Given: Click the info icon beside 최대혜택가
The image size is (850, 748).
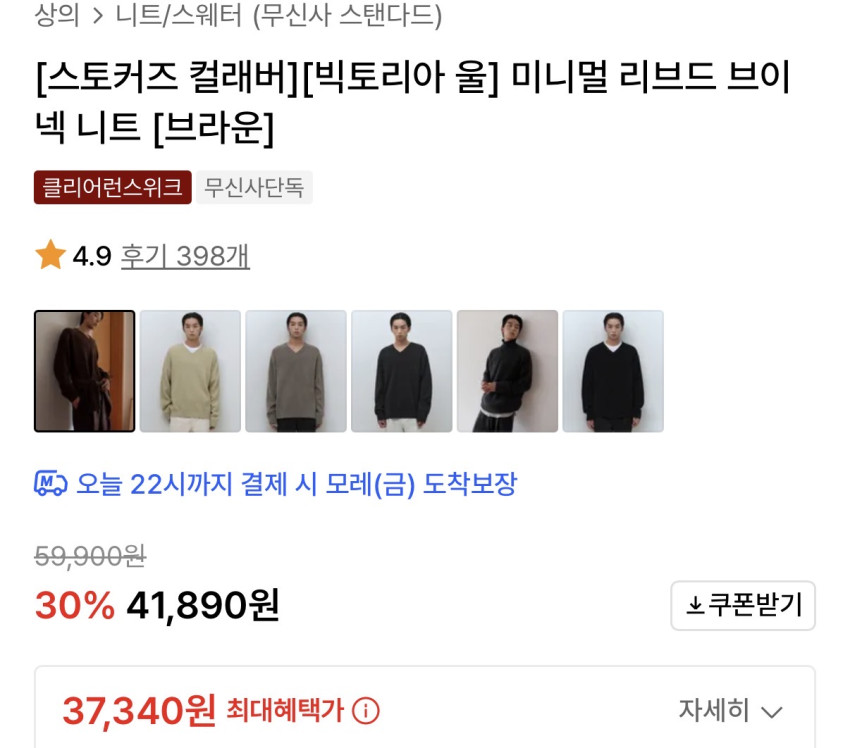Looking at the screenshot, I should click(366, 710).
